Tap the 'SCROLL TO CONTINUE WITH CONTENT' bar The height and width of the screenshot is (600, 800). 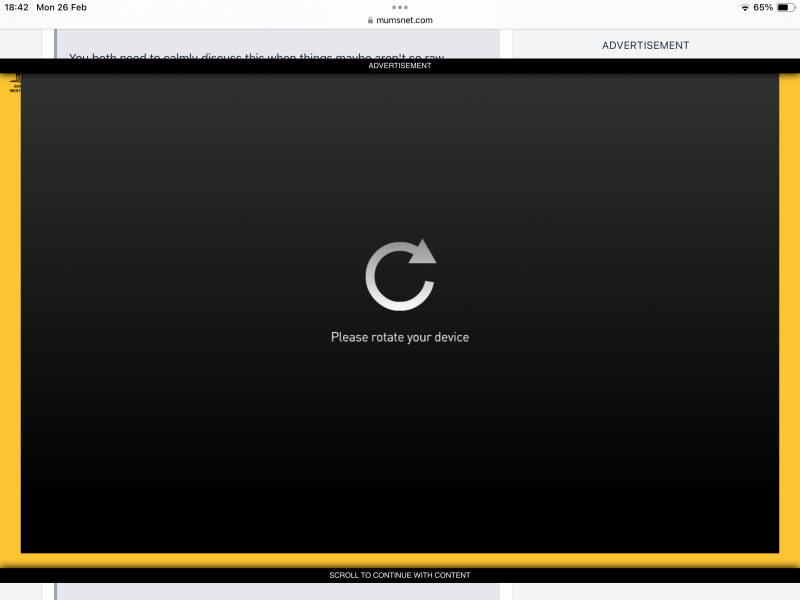pyautogui.click(x=400, y=575)
